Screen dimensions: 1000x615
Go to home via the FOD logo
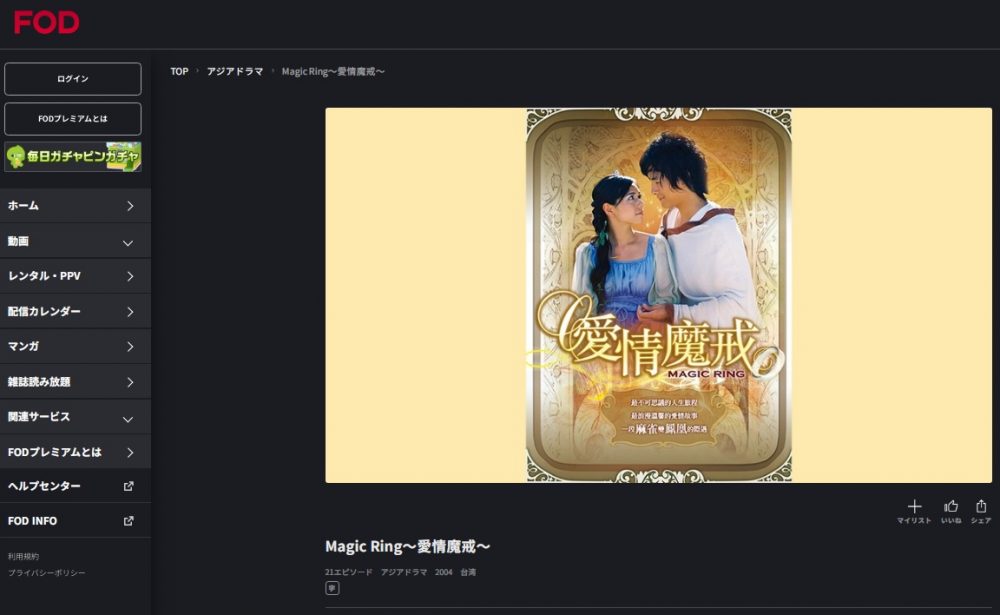(x=47, y=23)
